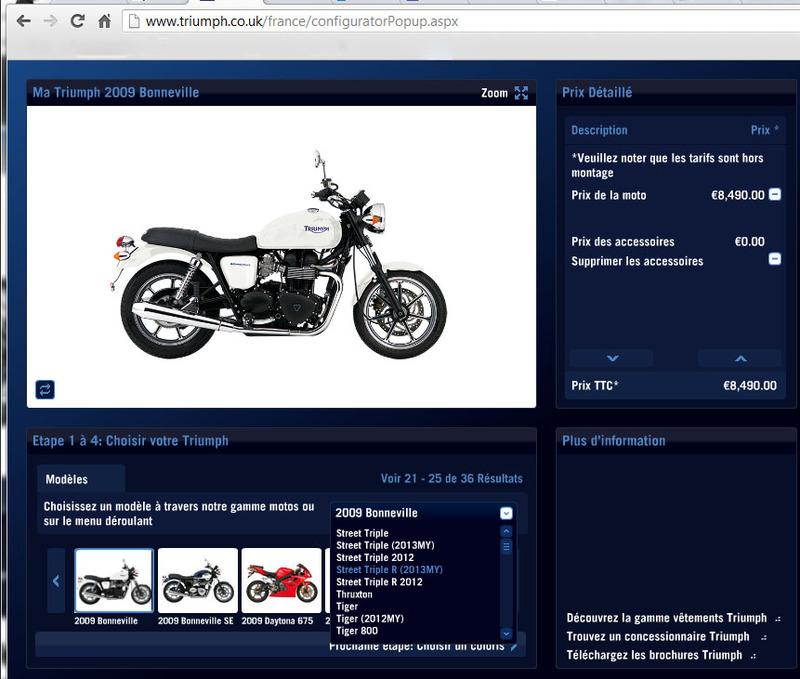The image size is (800, 679).
Task: Select Street Triple R (2013MY) option
Action: (x=389, y=570)
